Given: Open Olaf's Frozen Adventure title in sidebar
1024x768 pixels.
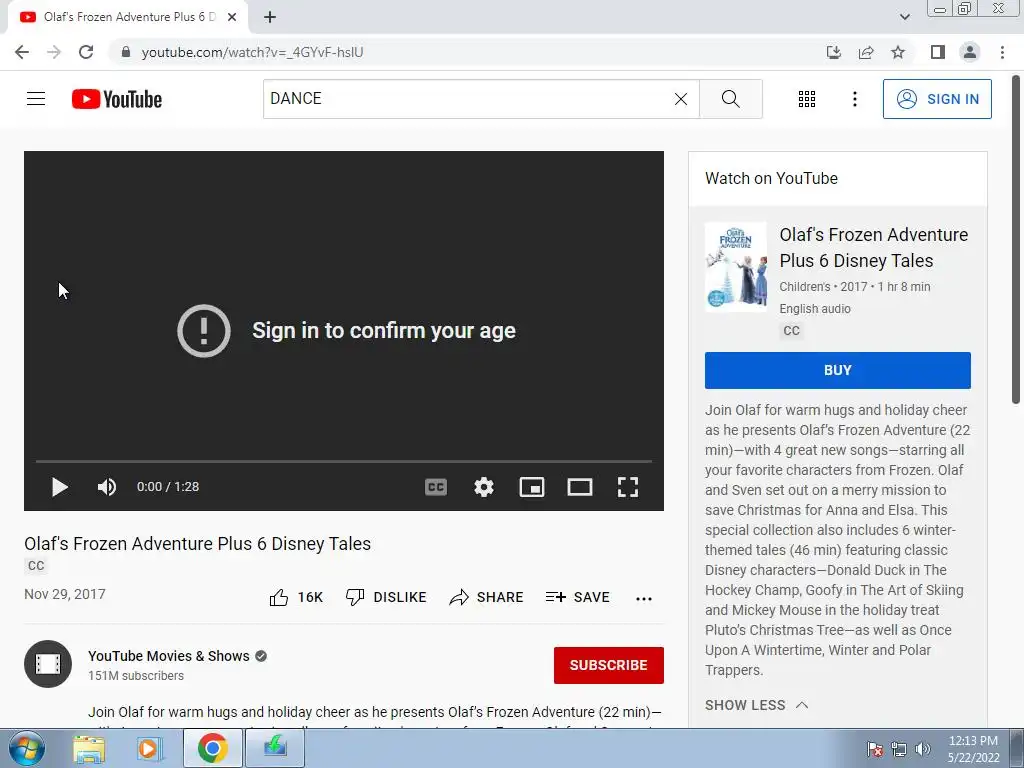Looking at the screenshot, I should pyautogui.click(x=874, y=248).
